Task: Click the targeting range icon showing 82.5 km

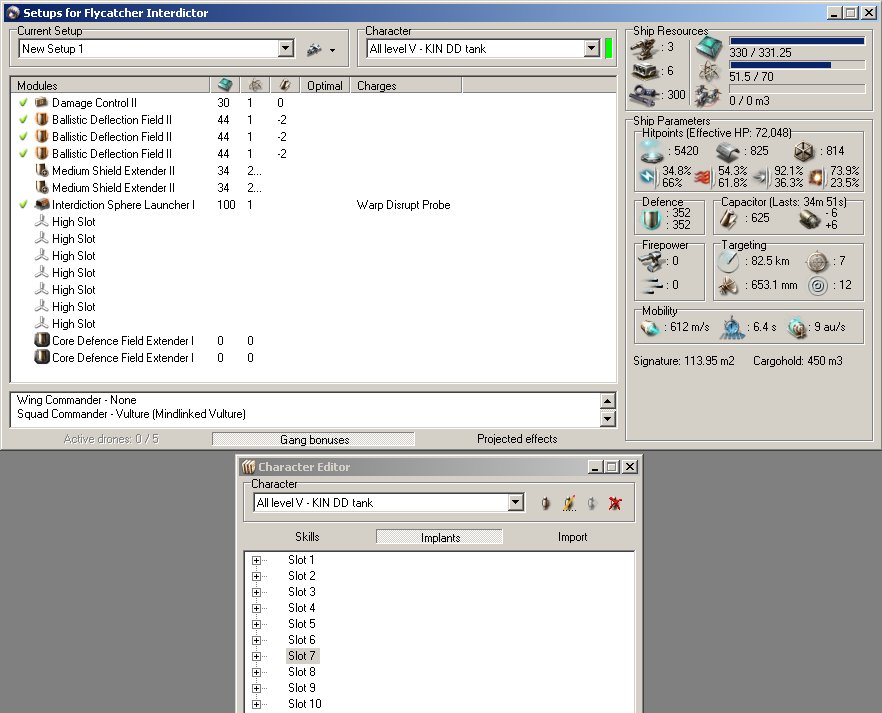Action: click(x=728, y=261)
